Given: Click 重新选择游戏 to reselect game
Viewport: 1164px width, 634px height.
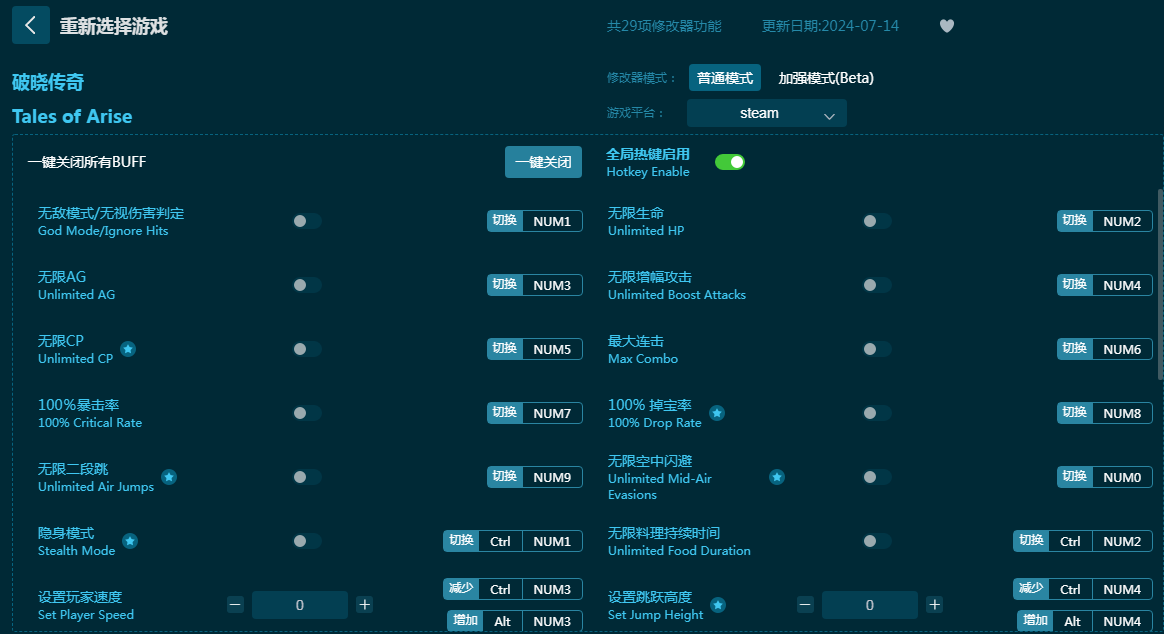Looking at the screenshot, I should [114, 26].
